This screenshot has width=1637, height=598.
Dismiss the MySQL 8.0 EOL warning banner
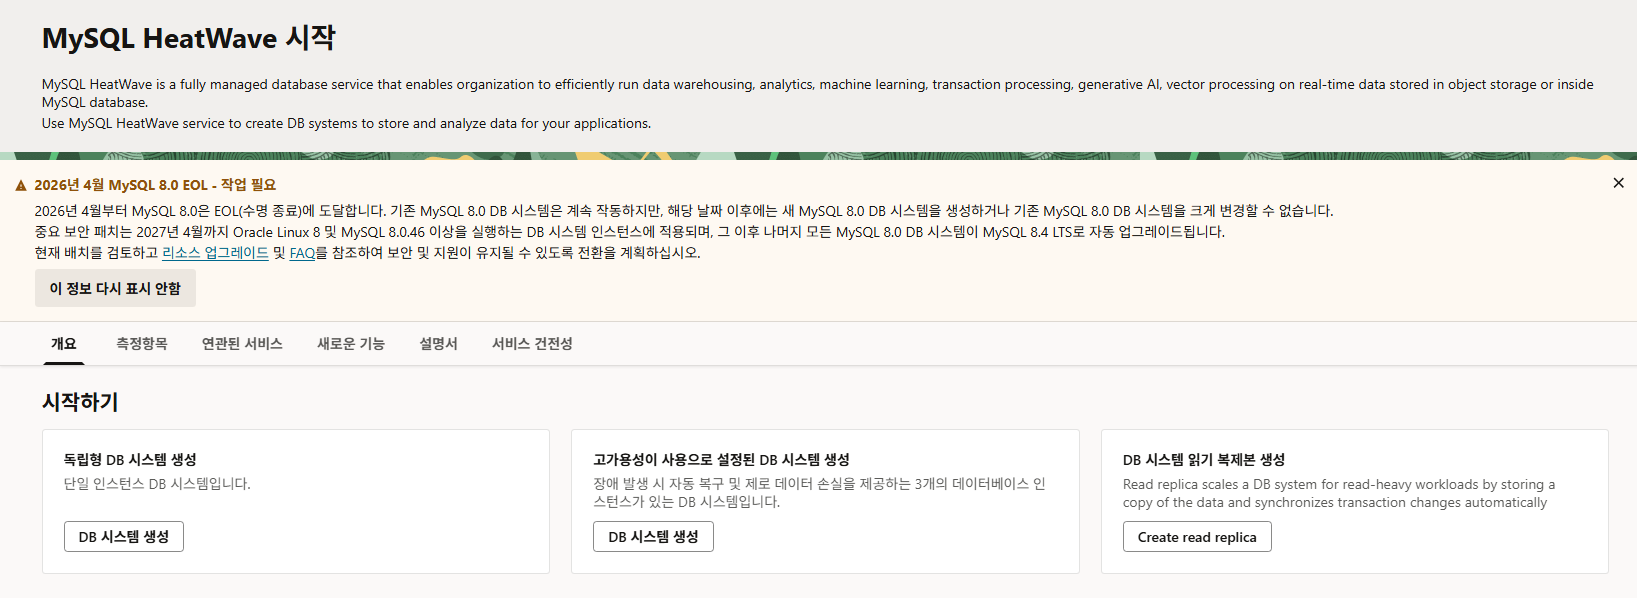(1618, 183)
